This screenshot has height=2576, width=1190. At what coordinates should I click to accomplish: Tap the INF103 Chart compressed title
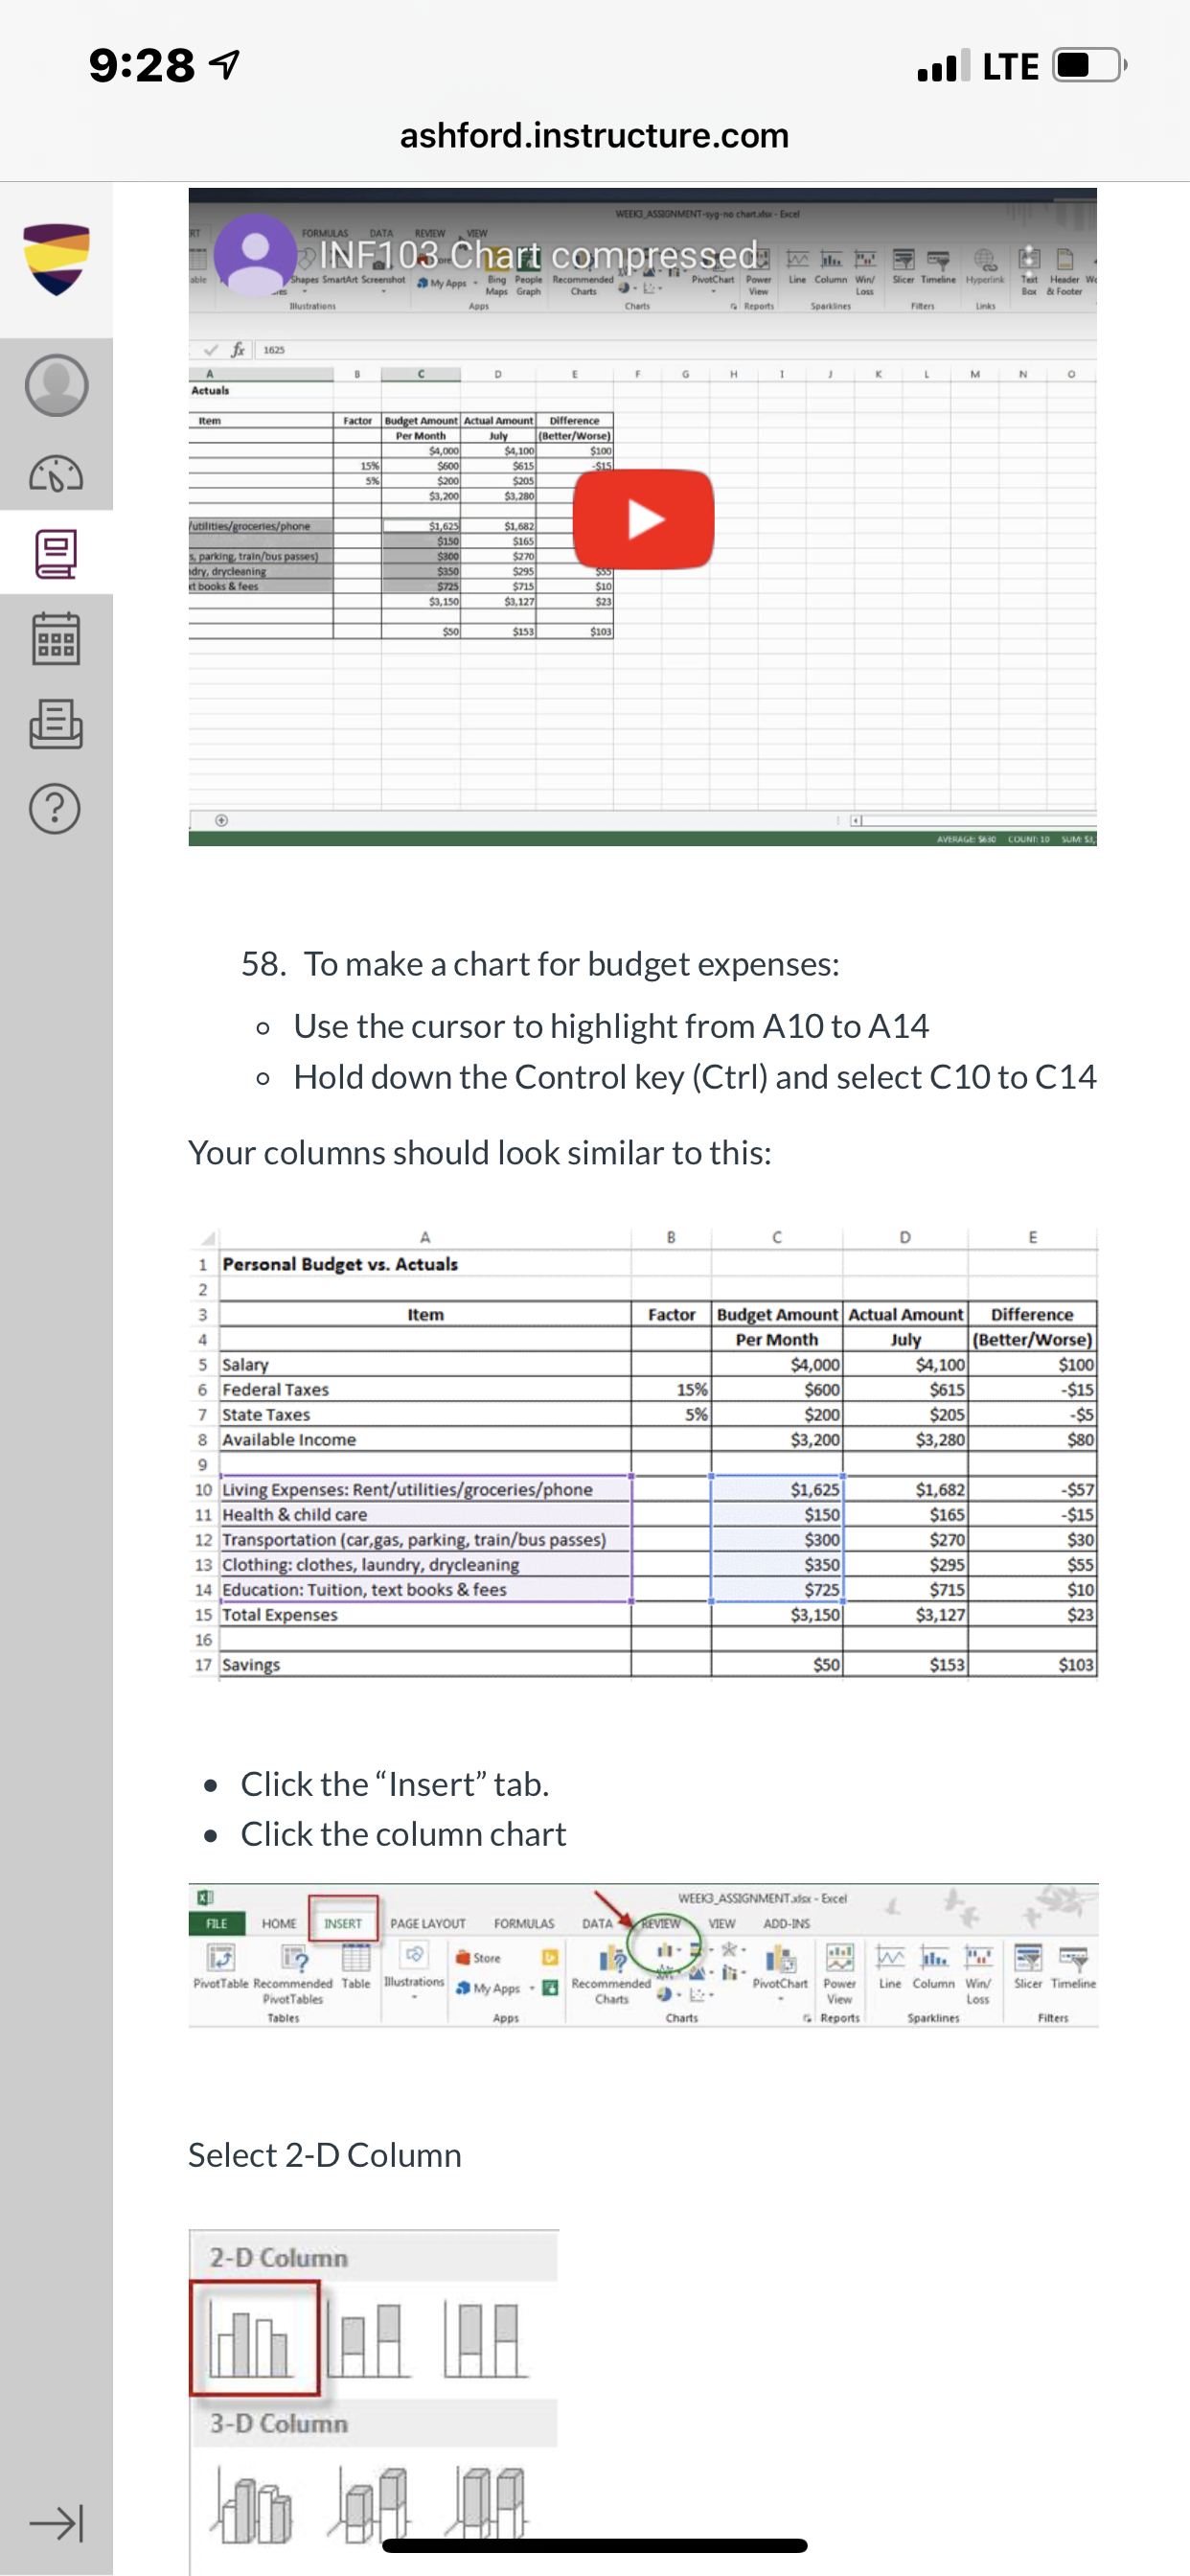tap(538, 254)
